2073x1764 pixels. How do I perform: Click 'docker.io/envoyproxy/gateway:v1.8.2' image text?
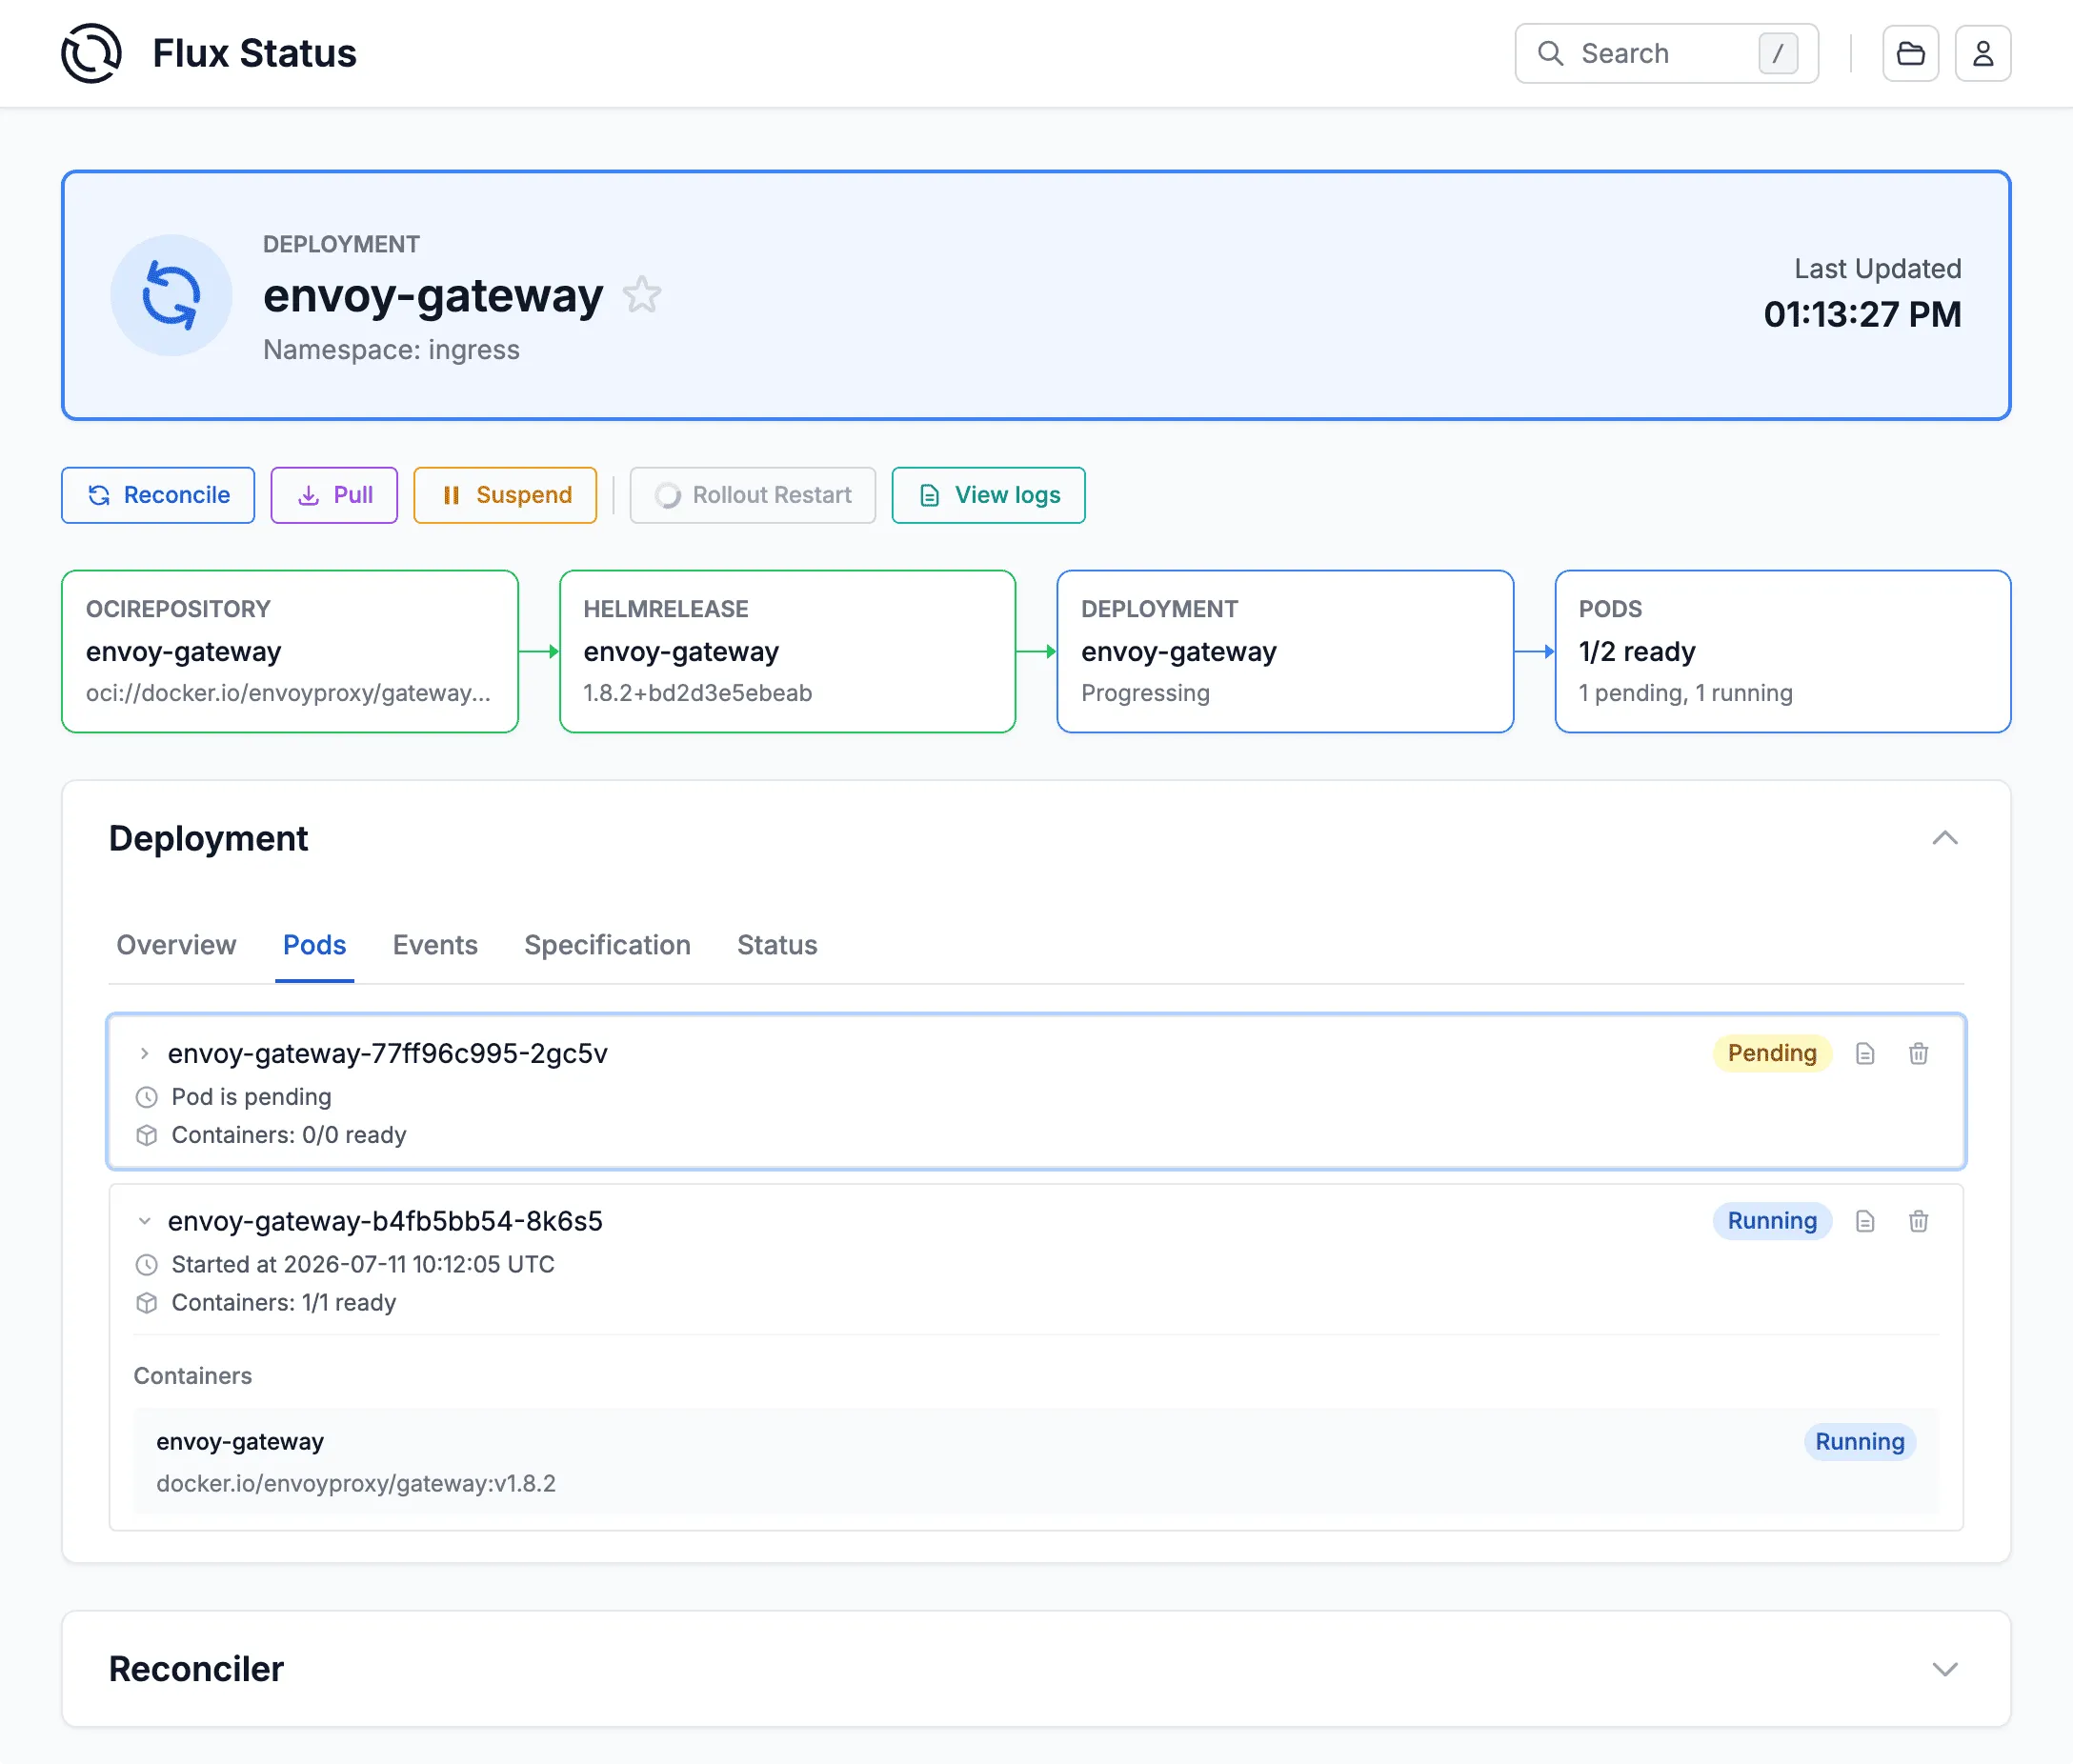(356, 1483)
